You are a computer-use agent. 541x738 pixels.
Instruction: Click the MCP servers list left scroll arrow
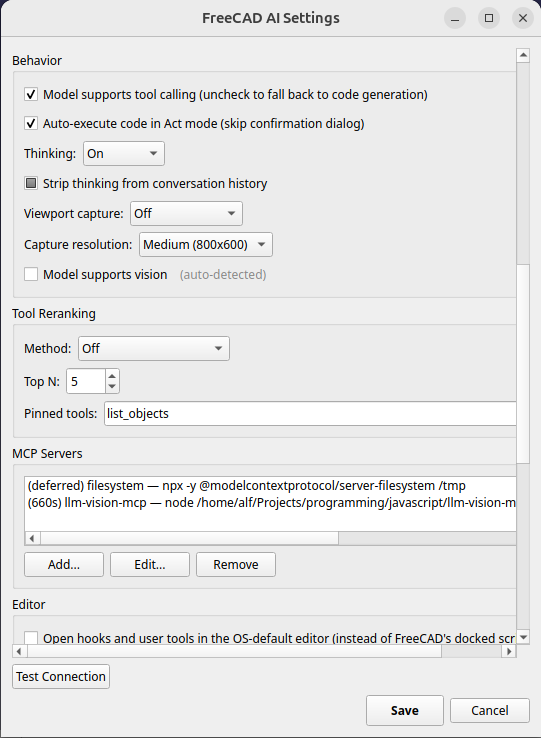point(32,538)
